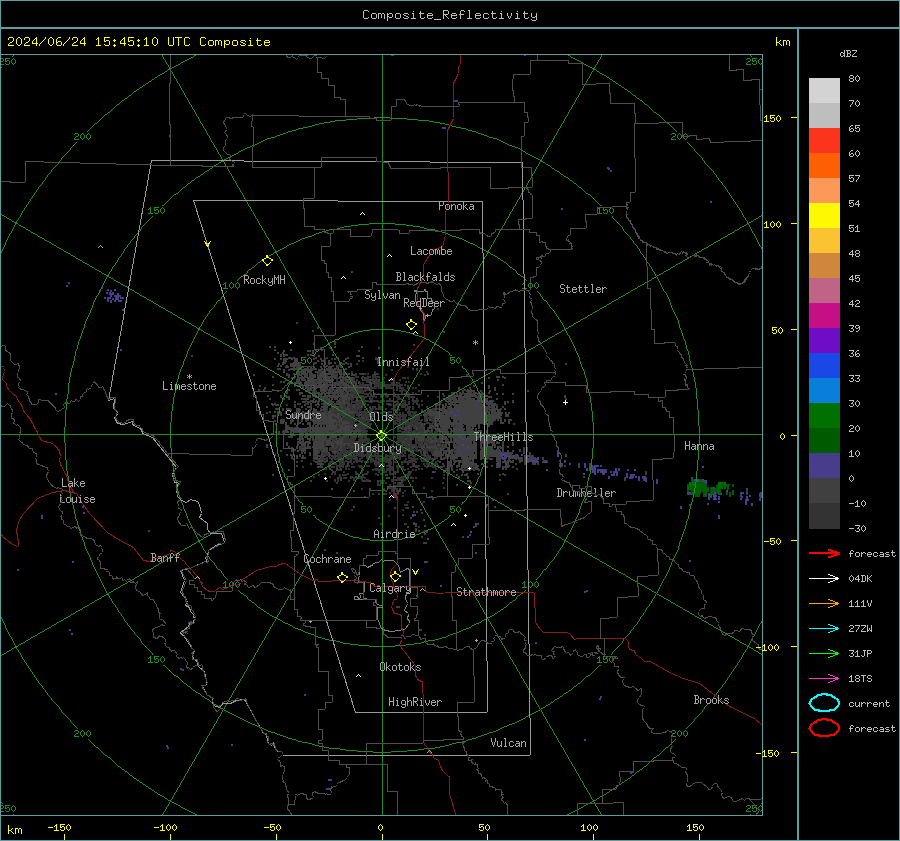Select the yellow 54 dBZ color swatch

coord(824,215)
